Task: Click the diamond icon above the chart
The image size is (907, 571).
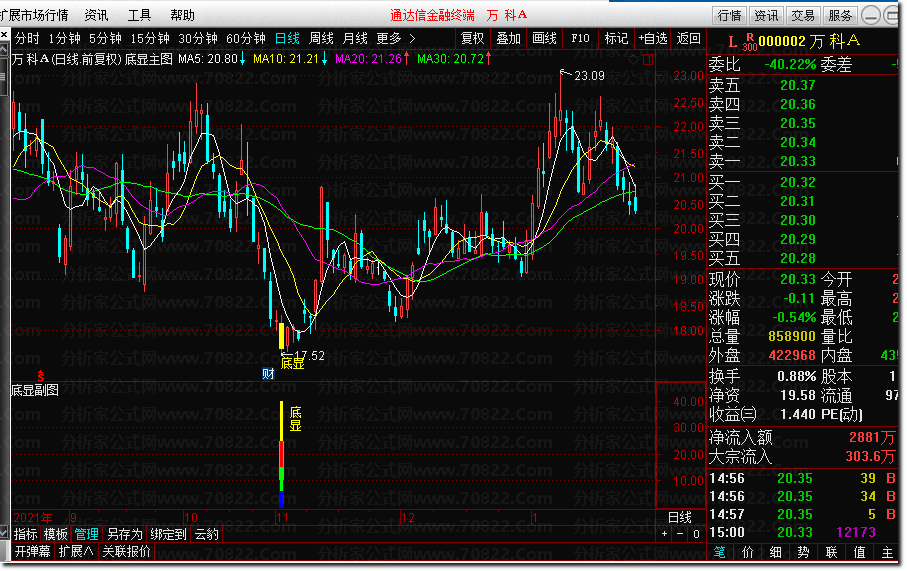Action: pyautogui.click(x=634, y=59)
